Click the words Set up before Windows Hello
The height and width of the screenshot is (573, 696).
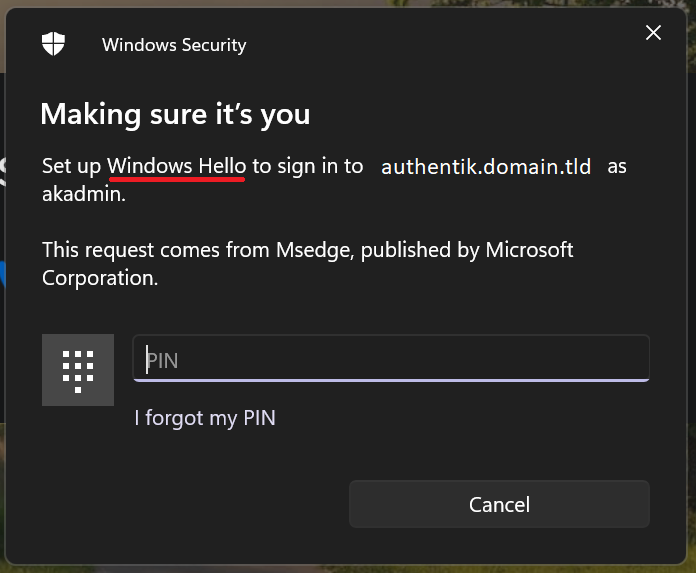coord(71,167)
